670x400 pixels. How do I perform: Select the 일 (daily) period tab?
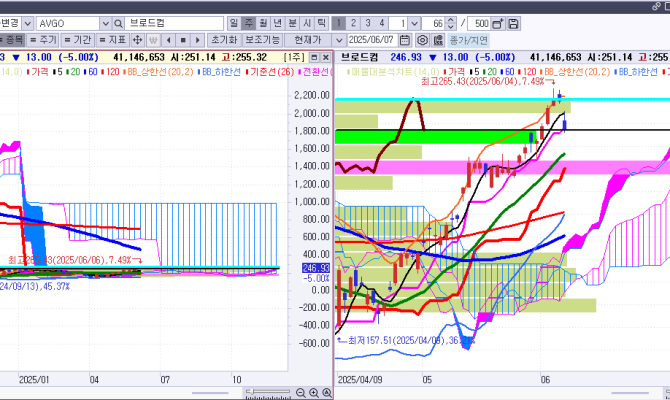pyautogui.click(x=233, y=23)
